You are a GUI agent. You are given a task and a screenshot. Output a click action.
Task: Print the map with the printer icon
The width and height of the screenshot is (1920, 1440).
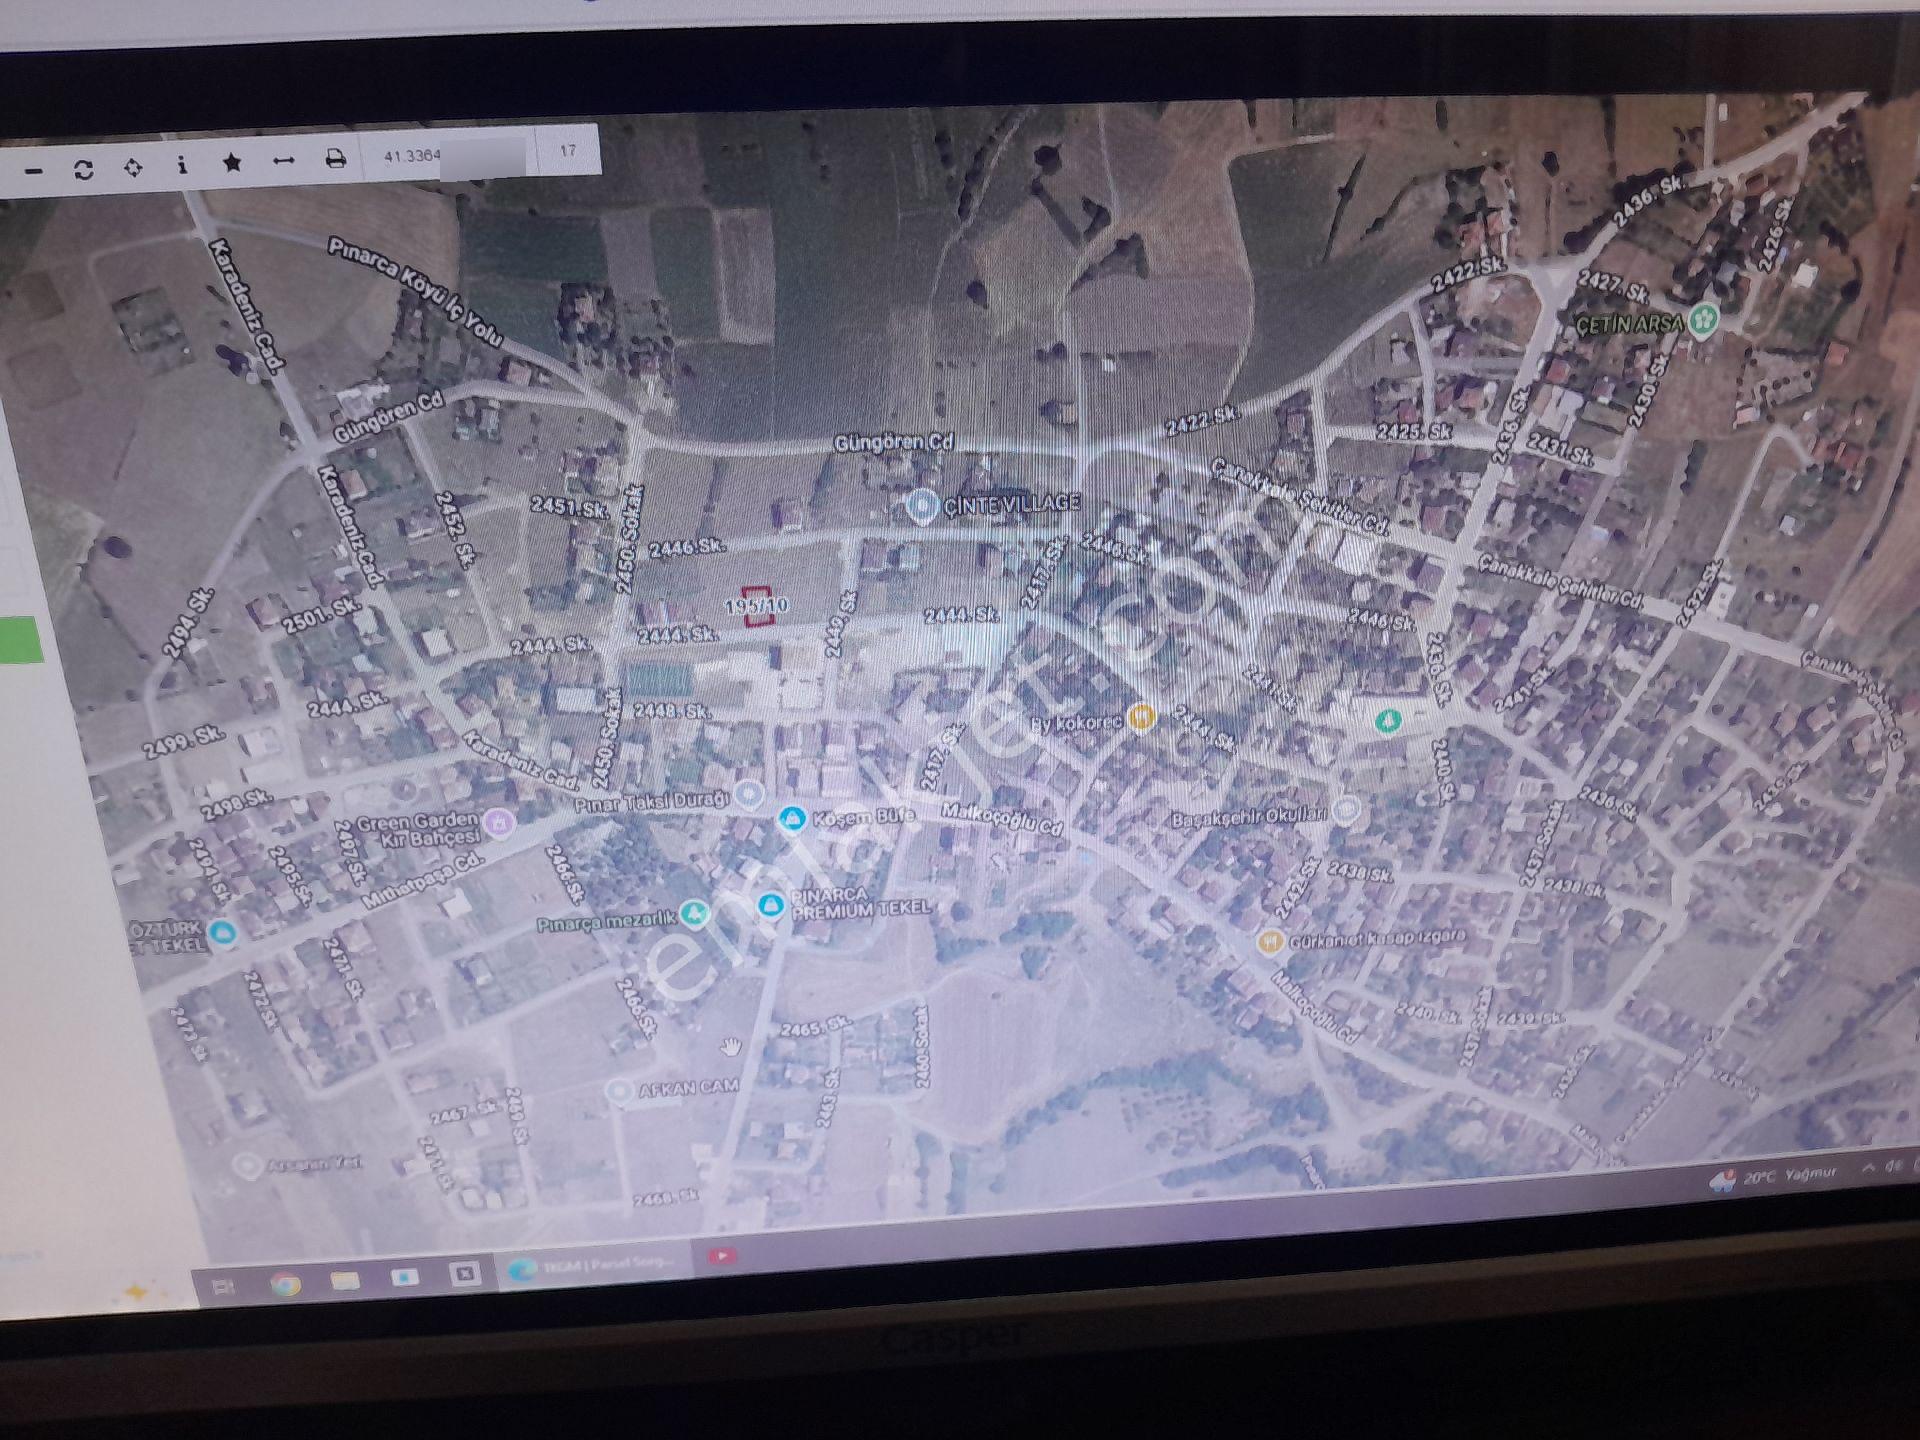coord(336,158)
